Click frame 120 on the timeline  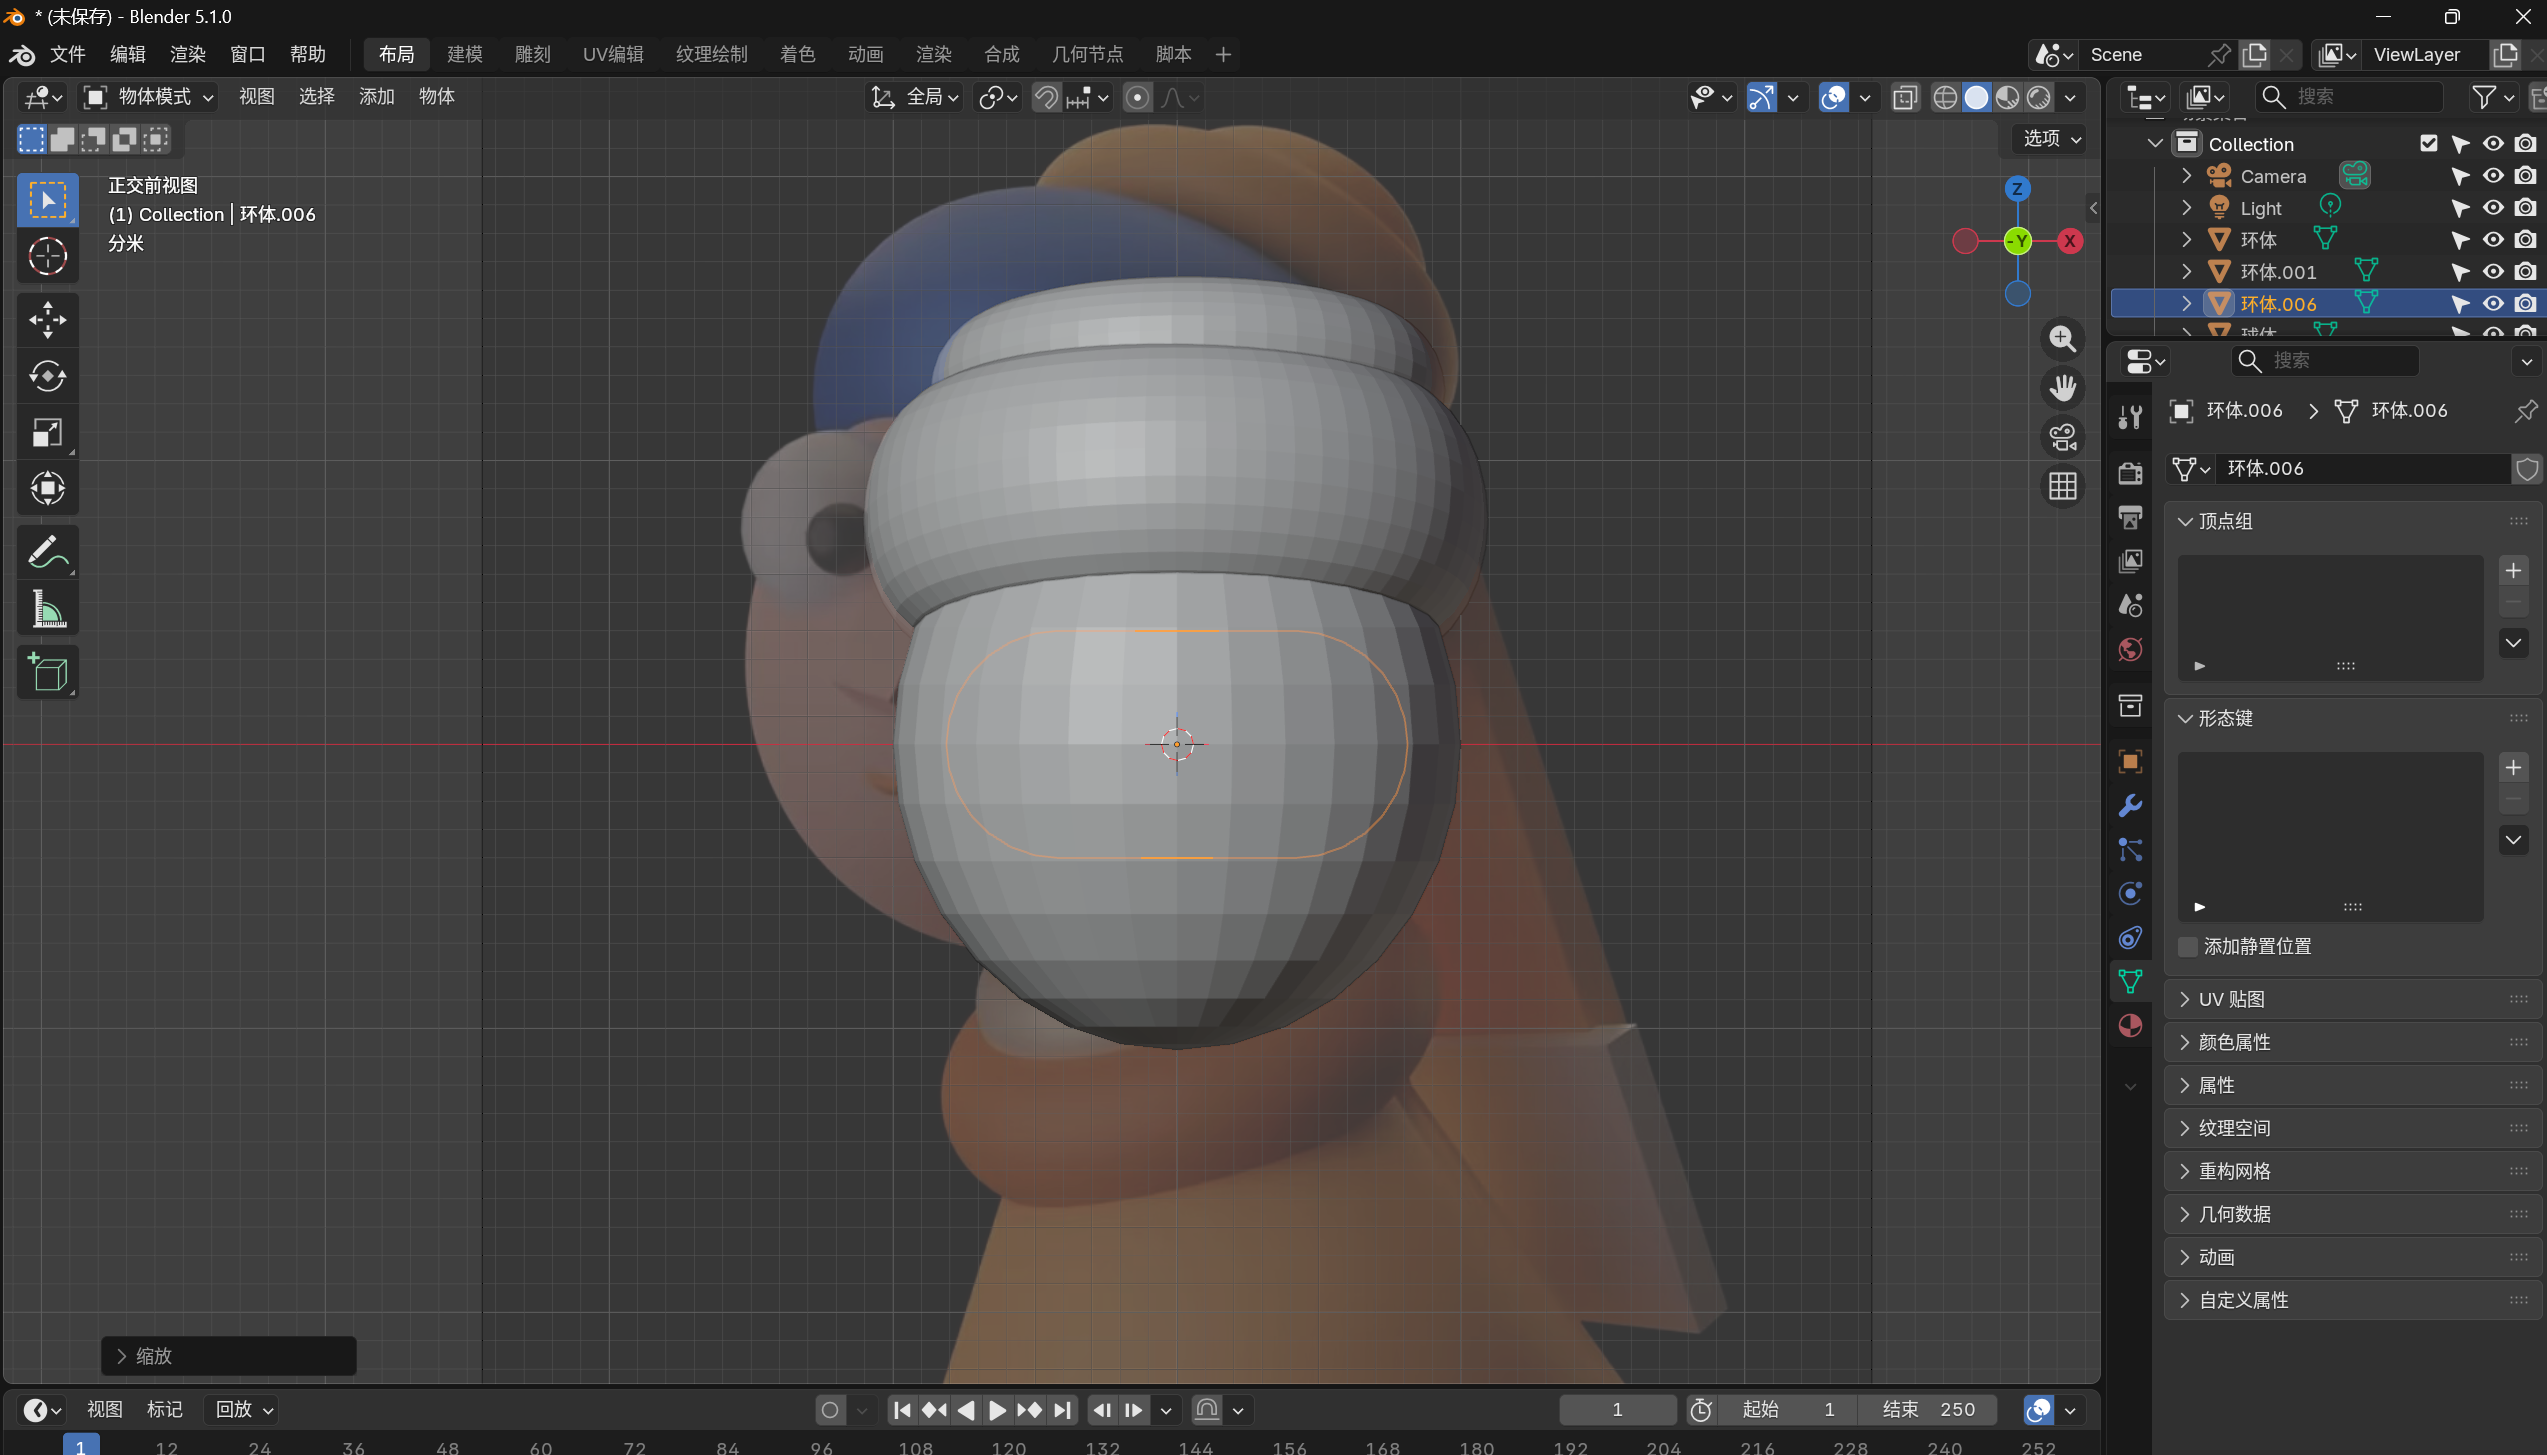1008,1446
